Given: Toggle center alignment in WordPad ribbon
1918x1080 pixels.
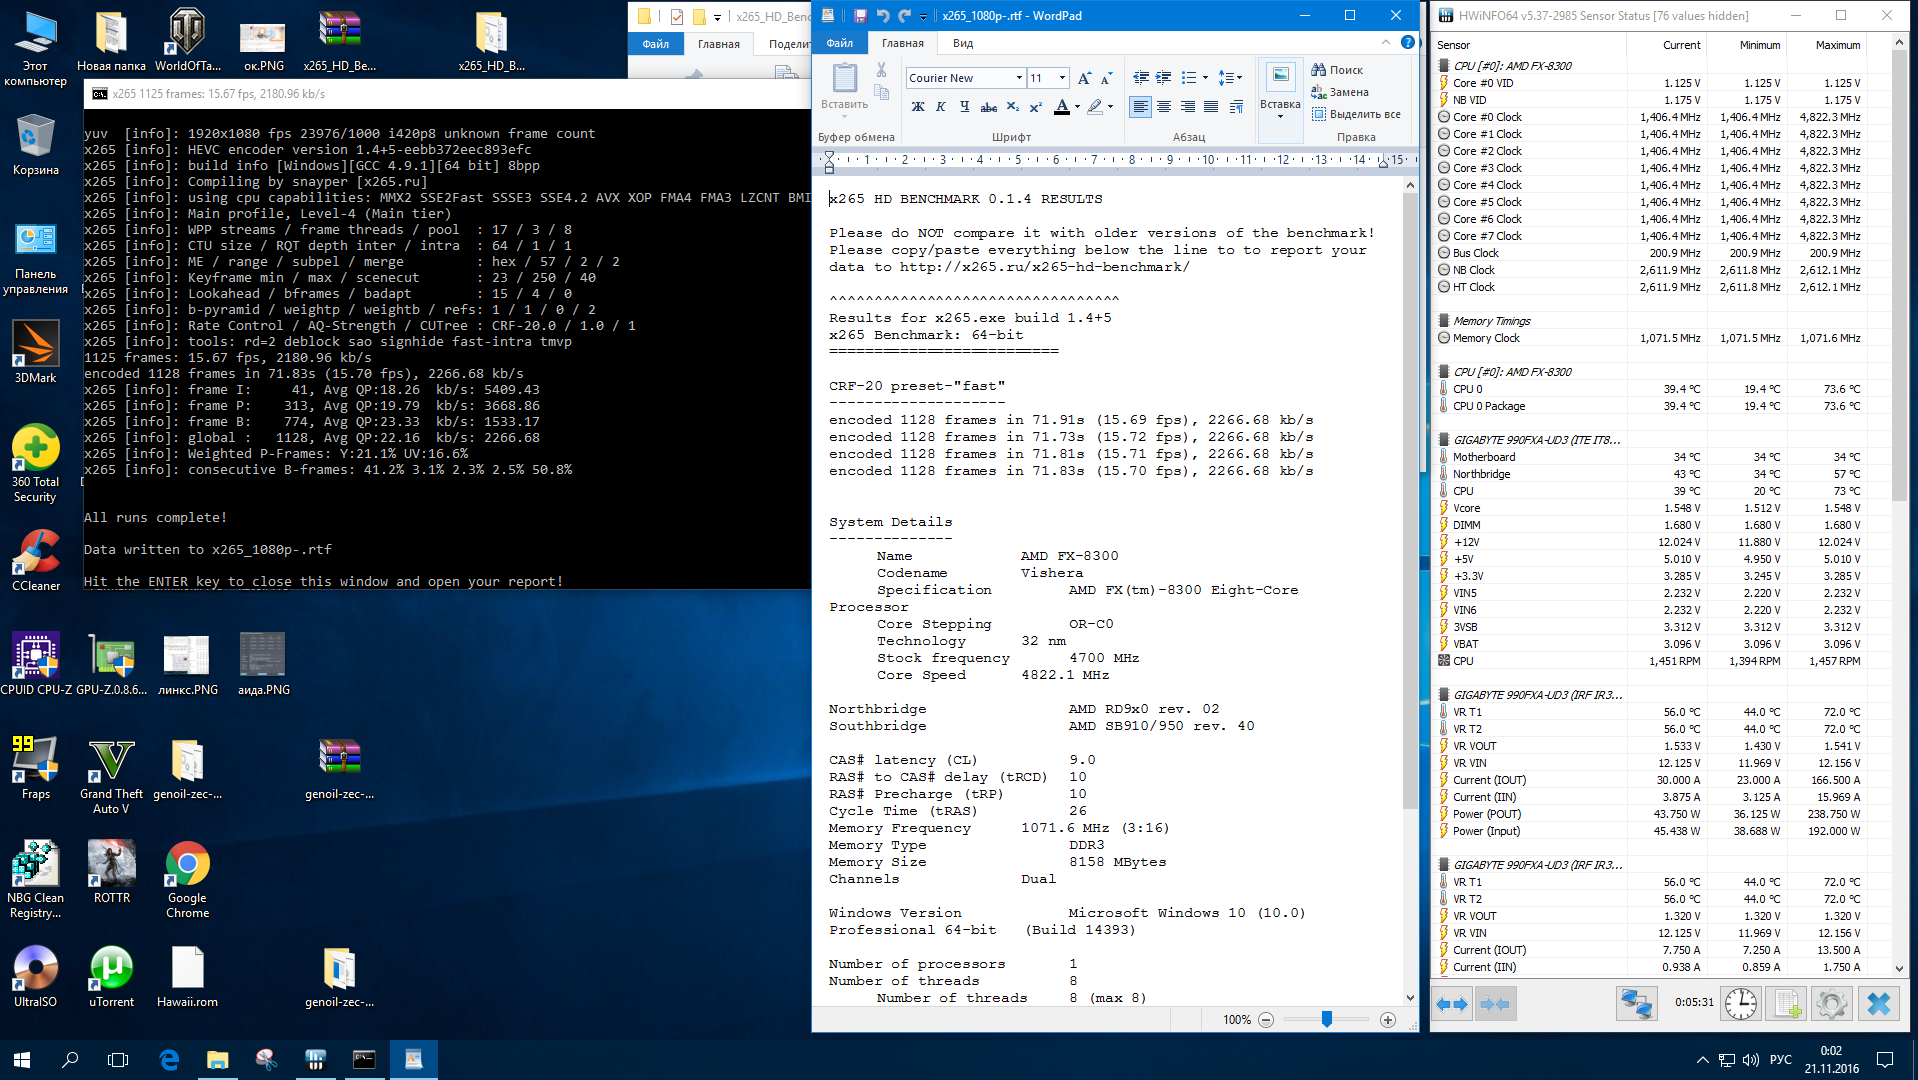Looking at the screenshot, I should point(1164,107).
